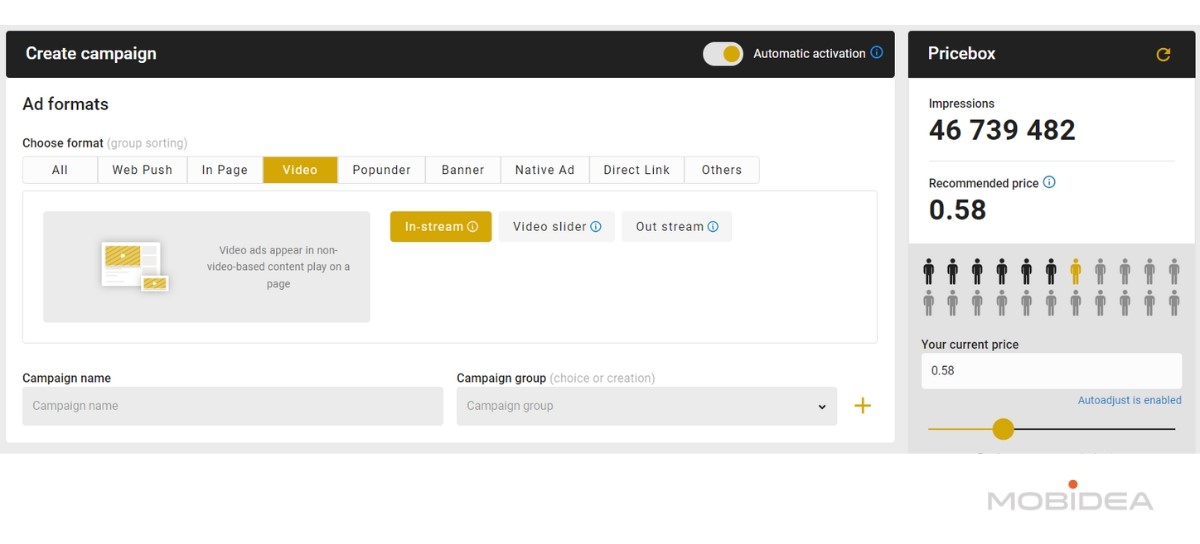The height and width of the screenshot is (544, 1200).
Task: Click the info icon on Video slider
Action: [596, 227]
